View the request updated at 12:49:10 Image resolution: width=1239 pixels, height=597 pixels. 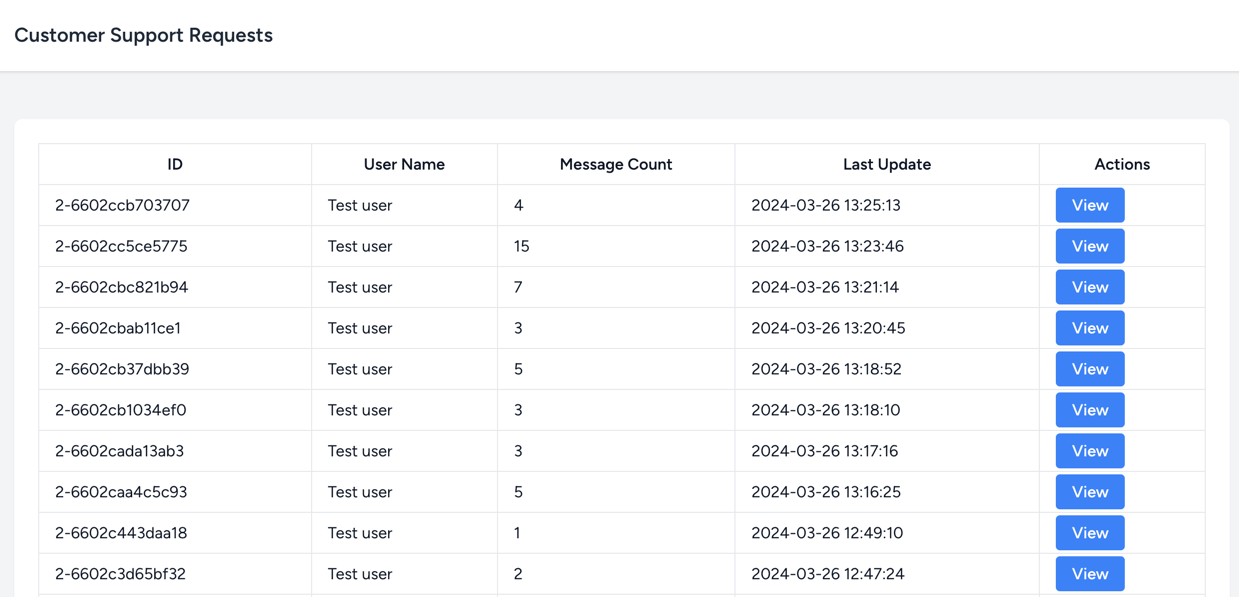click(1090, 533)
